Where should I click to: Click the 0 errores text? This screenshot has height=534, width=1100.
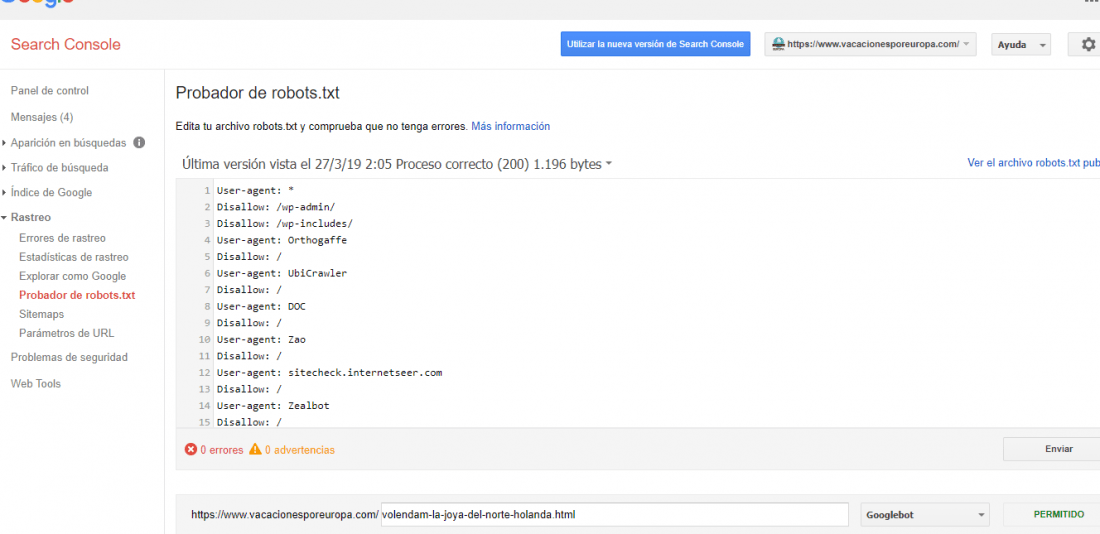222,450
